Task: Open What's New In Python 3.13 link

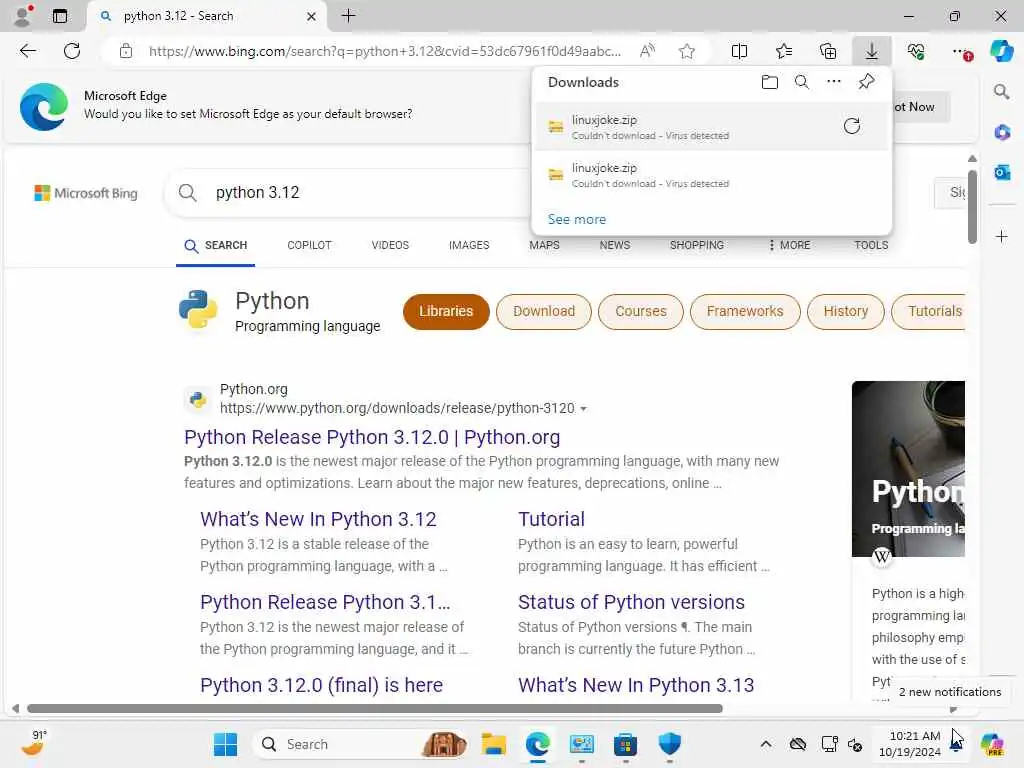Action: (636, 685)
